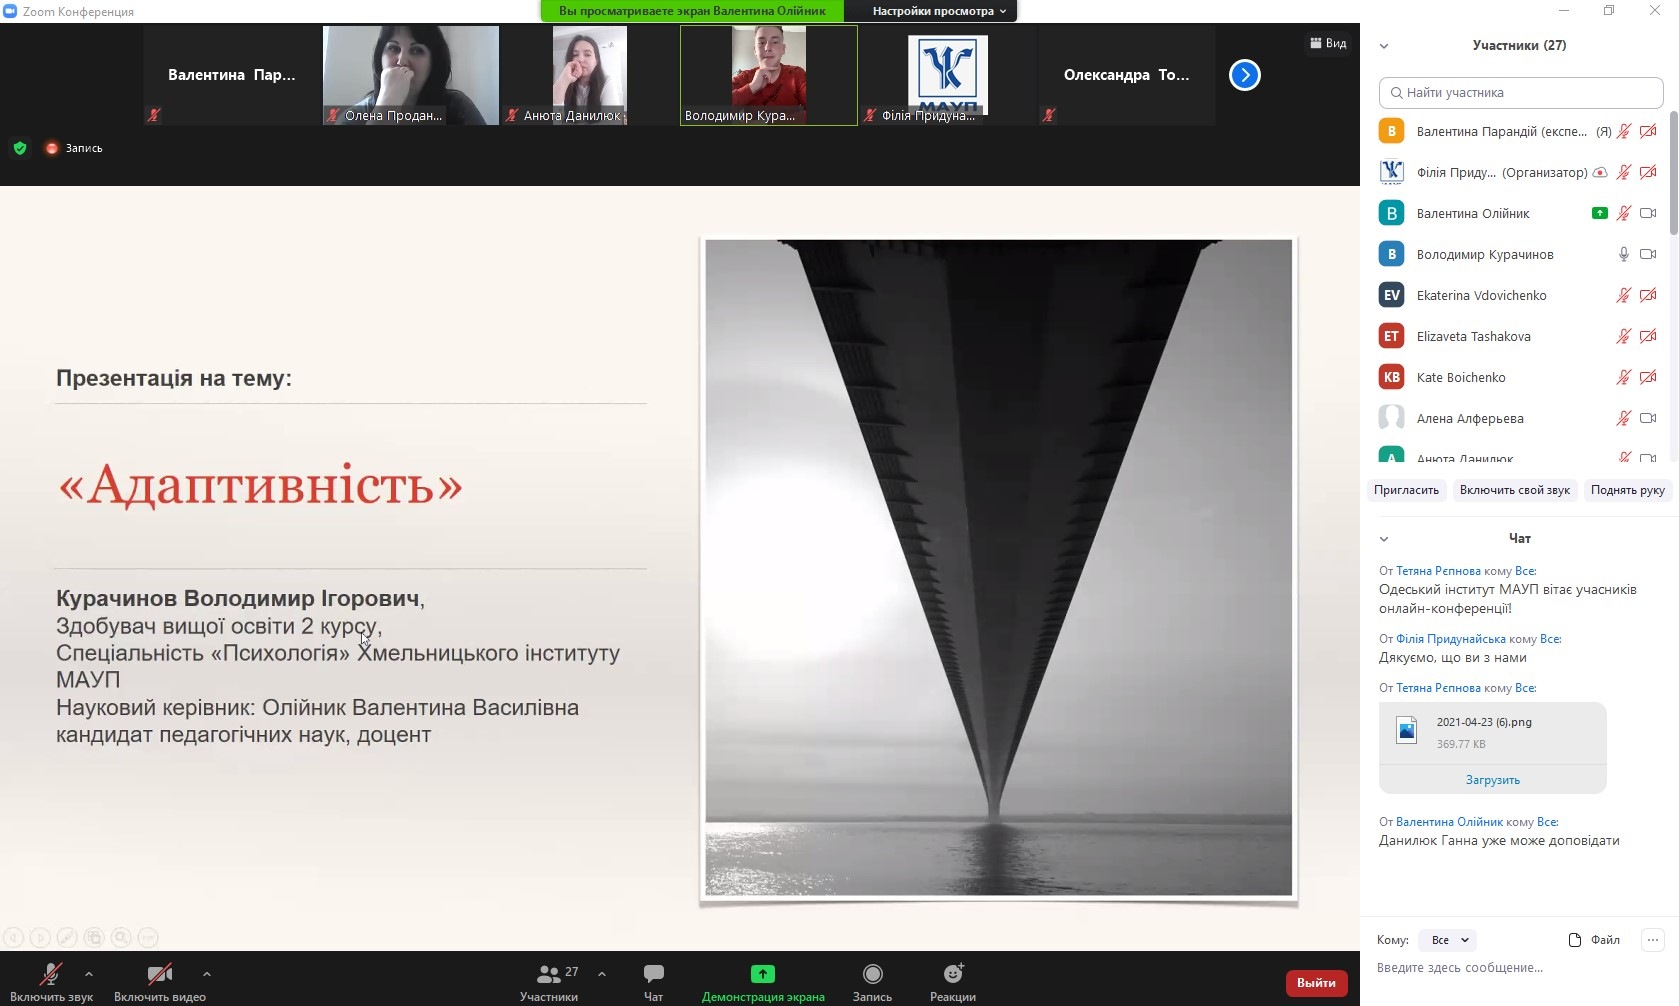This screenshot has width=1679, height=1006.
Task: Open Настройки просмотра dropdown
Action: click(x=938, y=11)
